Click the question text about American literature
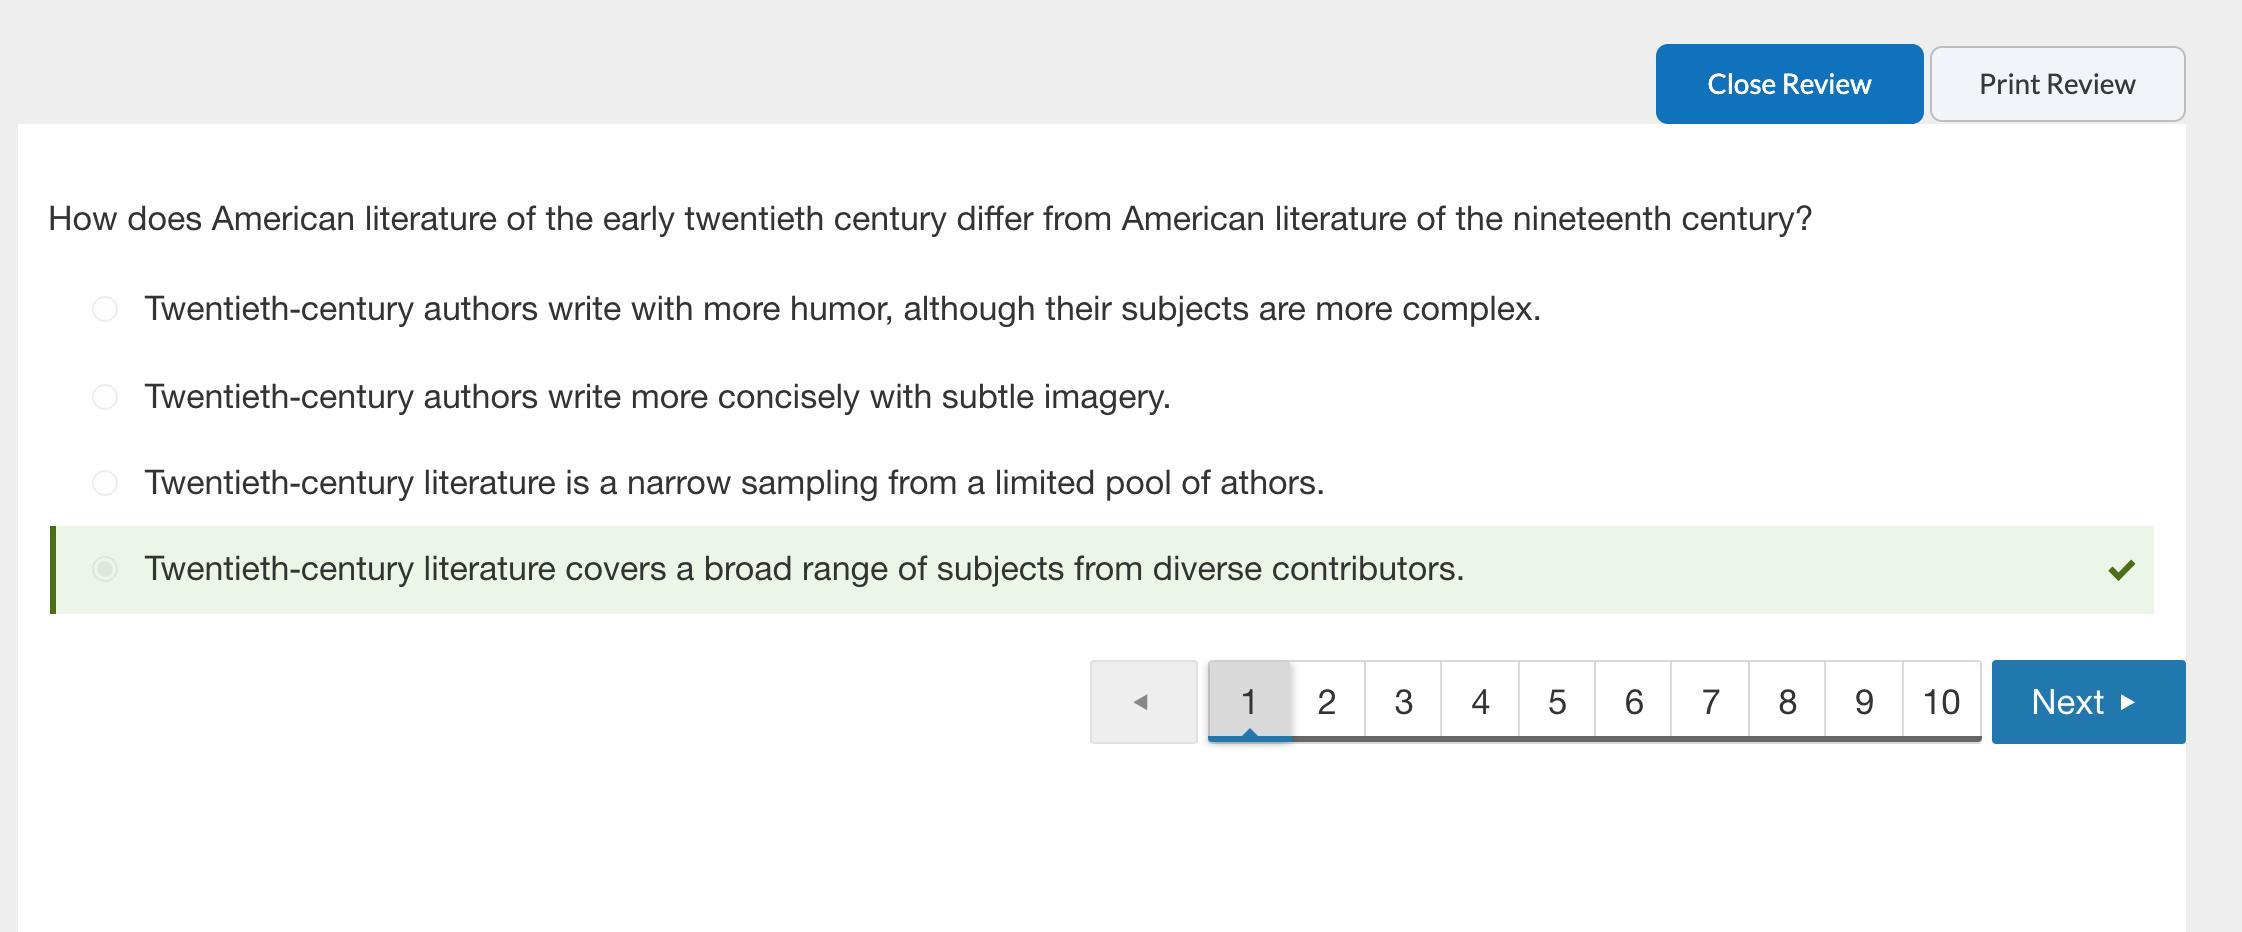The height and width of the screenshot is (932, 2242). (x=930, y=219)
